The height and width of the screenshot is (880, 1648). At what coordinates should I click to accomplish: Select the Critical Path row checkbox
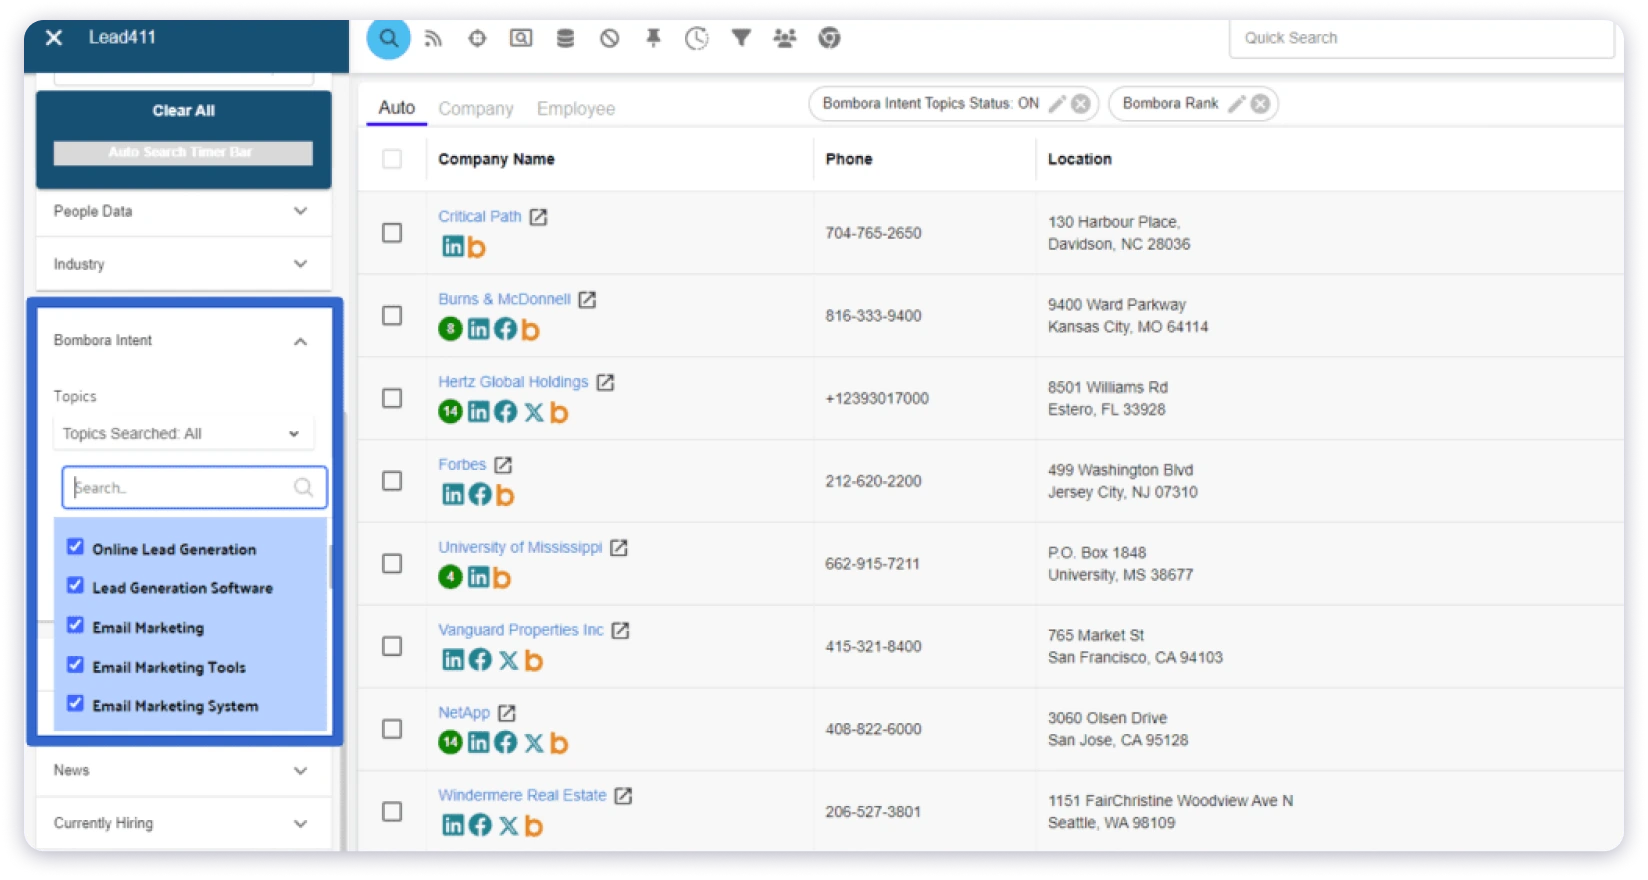tap(392, 233)
